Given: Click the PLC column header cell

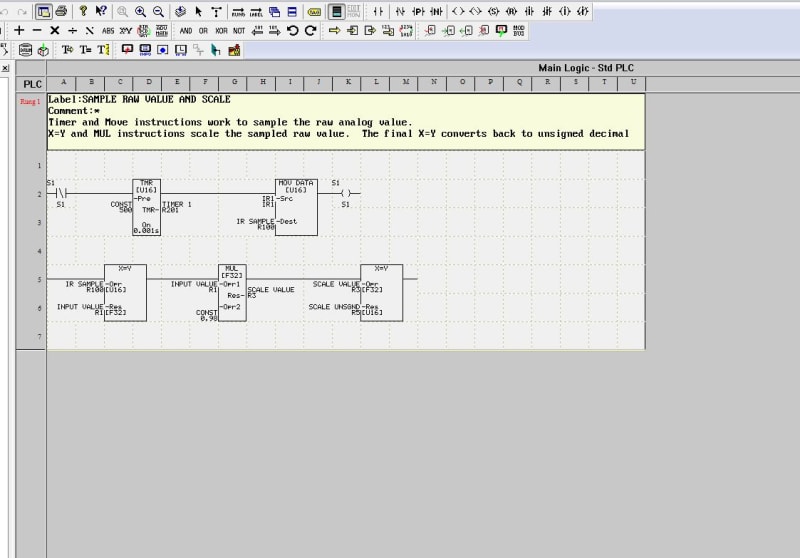Looking at the screenshot, I should click(x=32, y=84).
